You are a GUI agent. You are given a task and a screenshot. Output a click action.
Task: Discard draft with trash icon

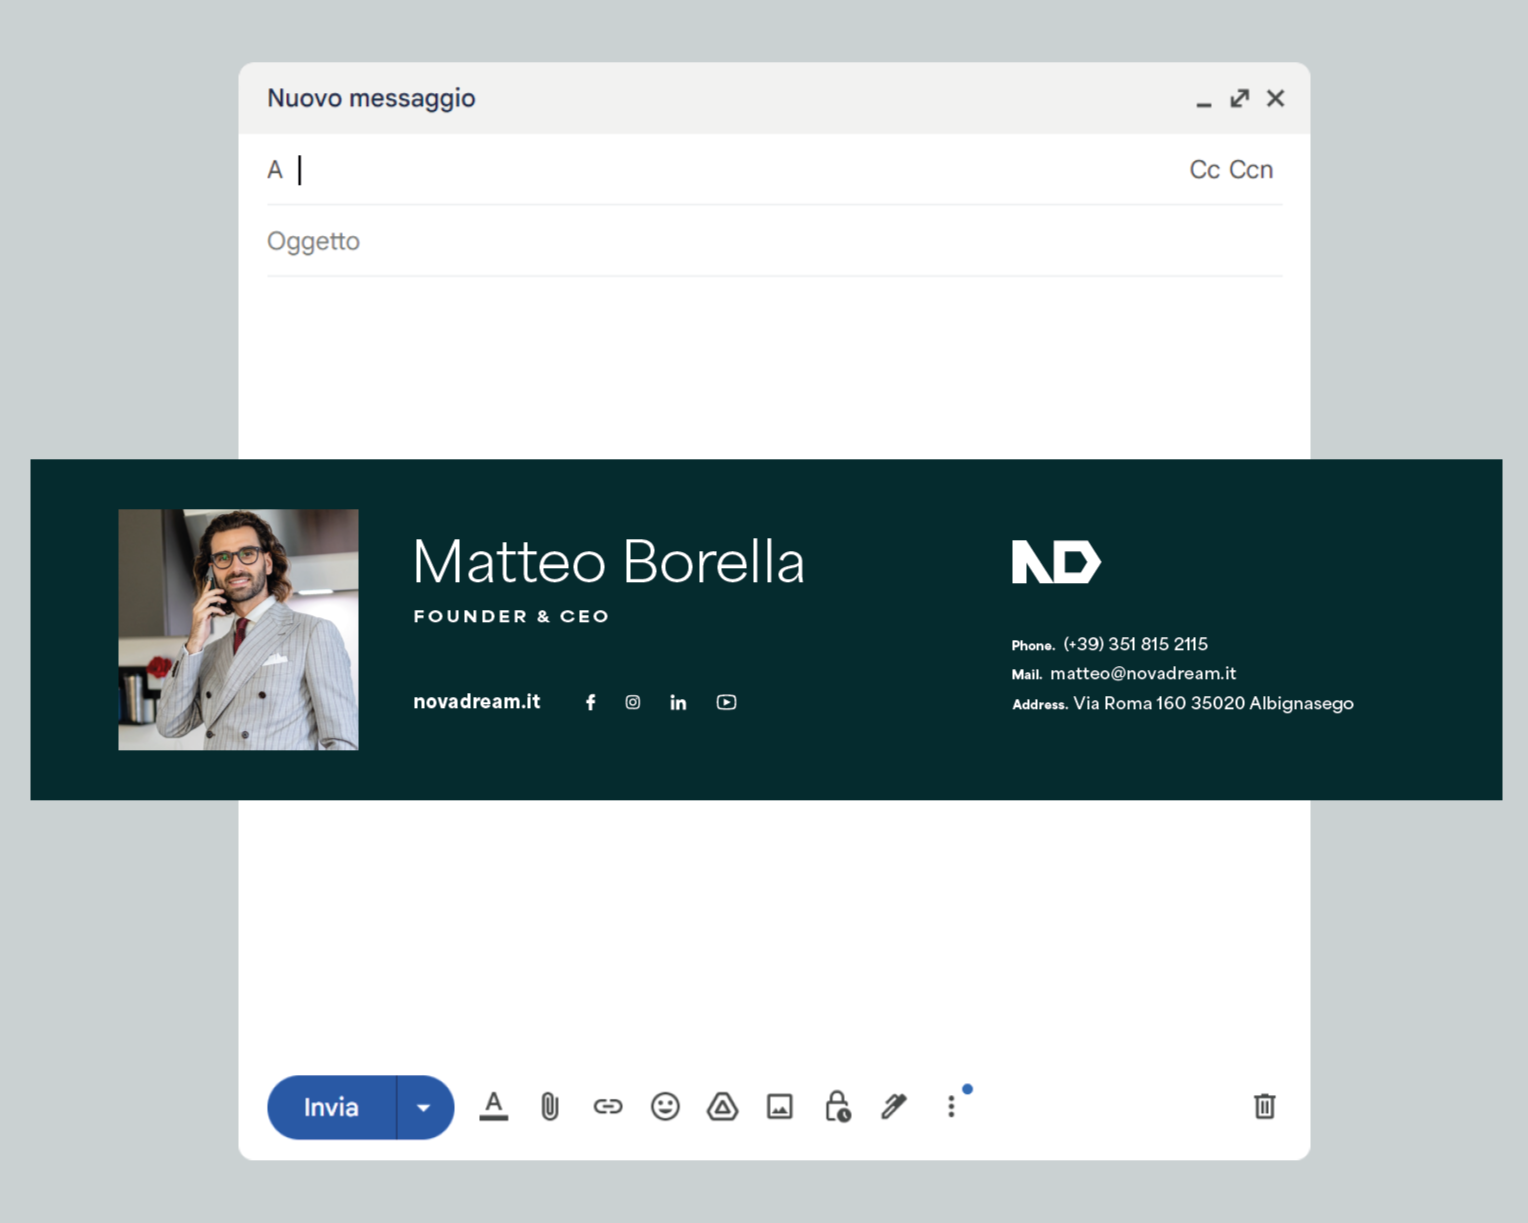[x=1264, y=1106]
